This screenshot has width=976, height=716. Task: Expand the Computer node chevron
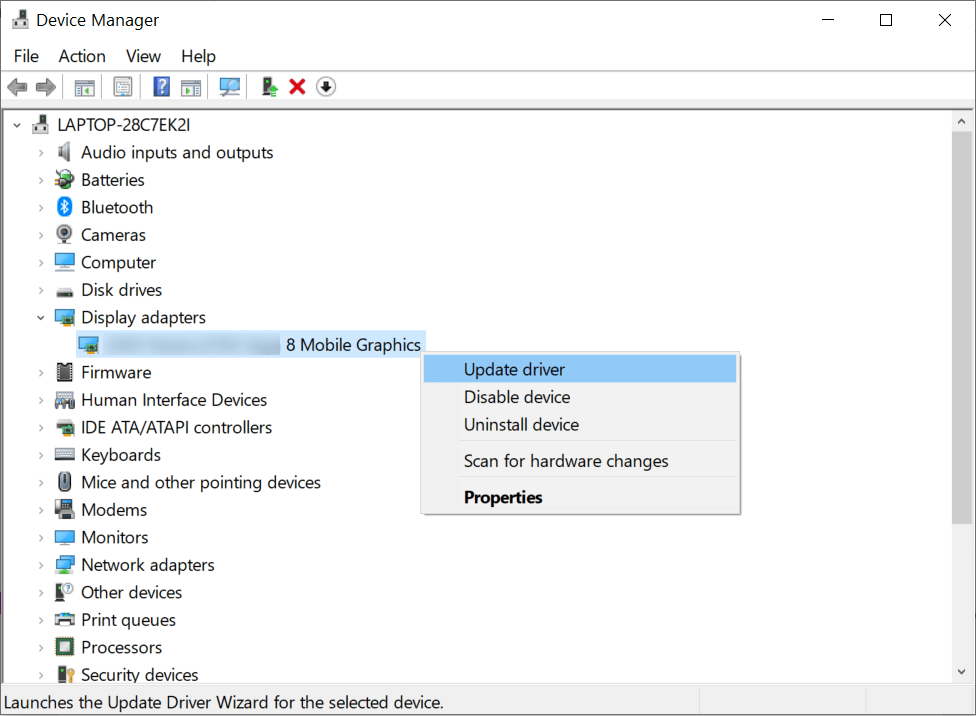tap(40, 263)
